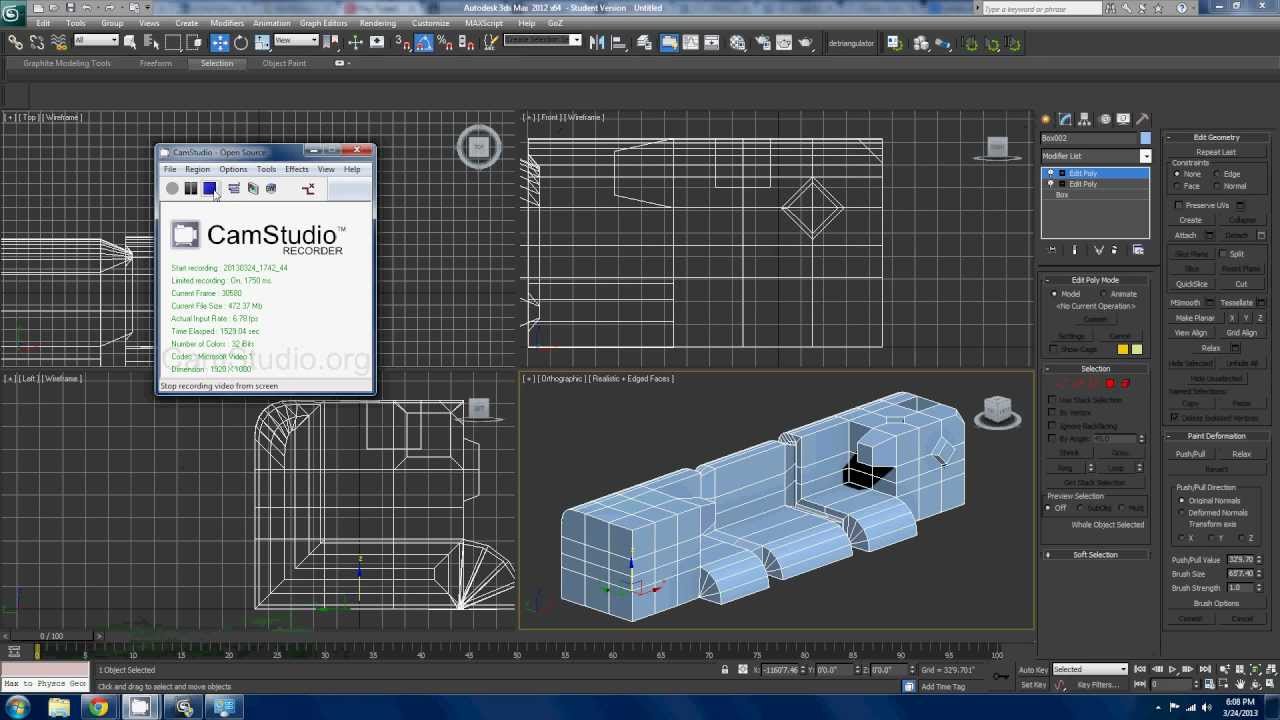The height and width of the screenshot is (720, 1280).
Task: Open the Selected key filter dropdown
Action: [x=1090, y=669]
